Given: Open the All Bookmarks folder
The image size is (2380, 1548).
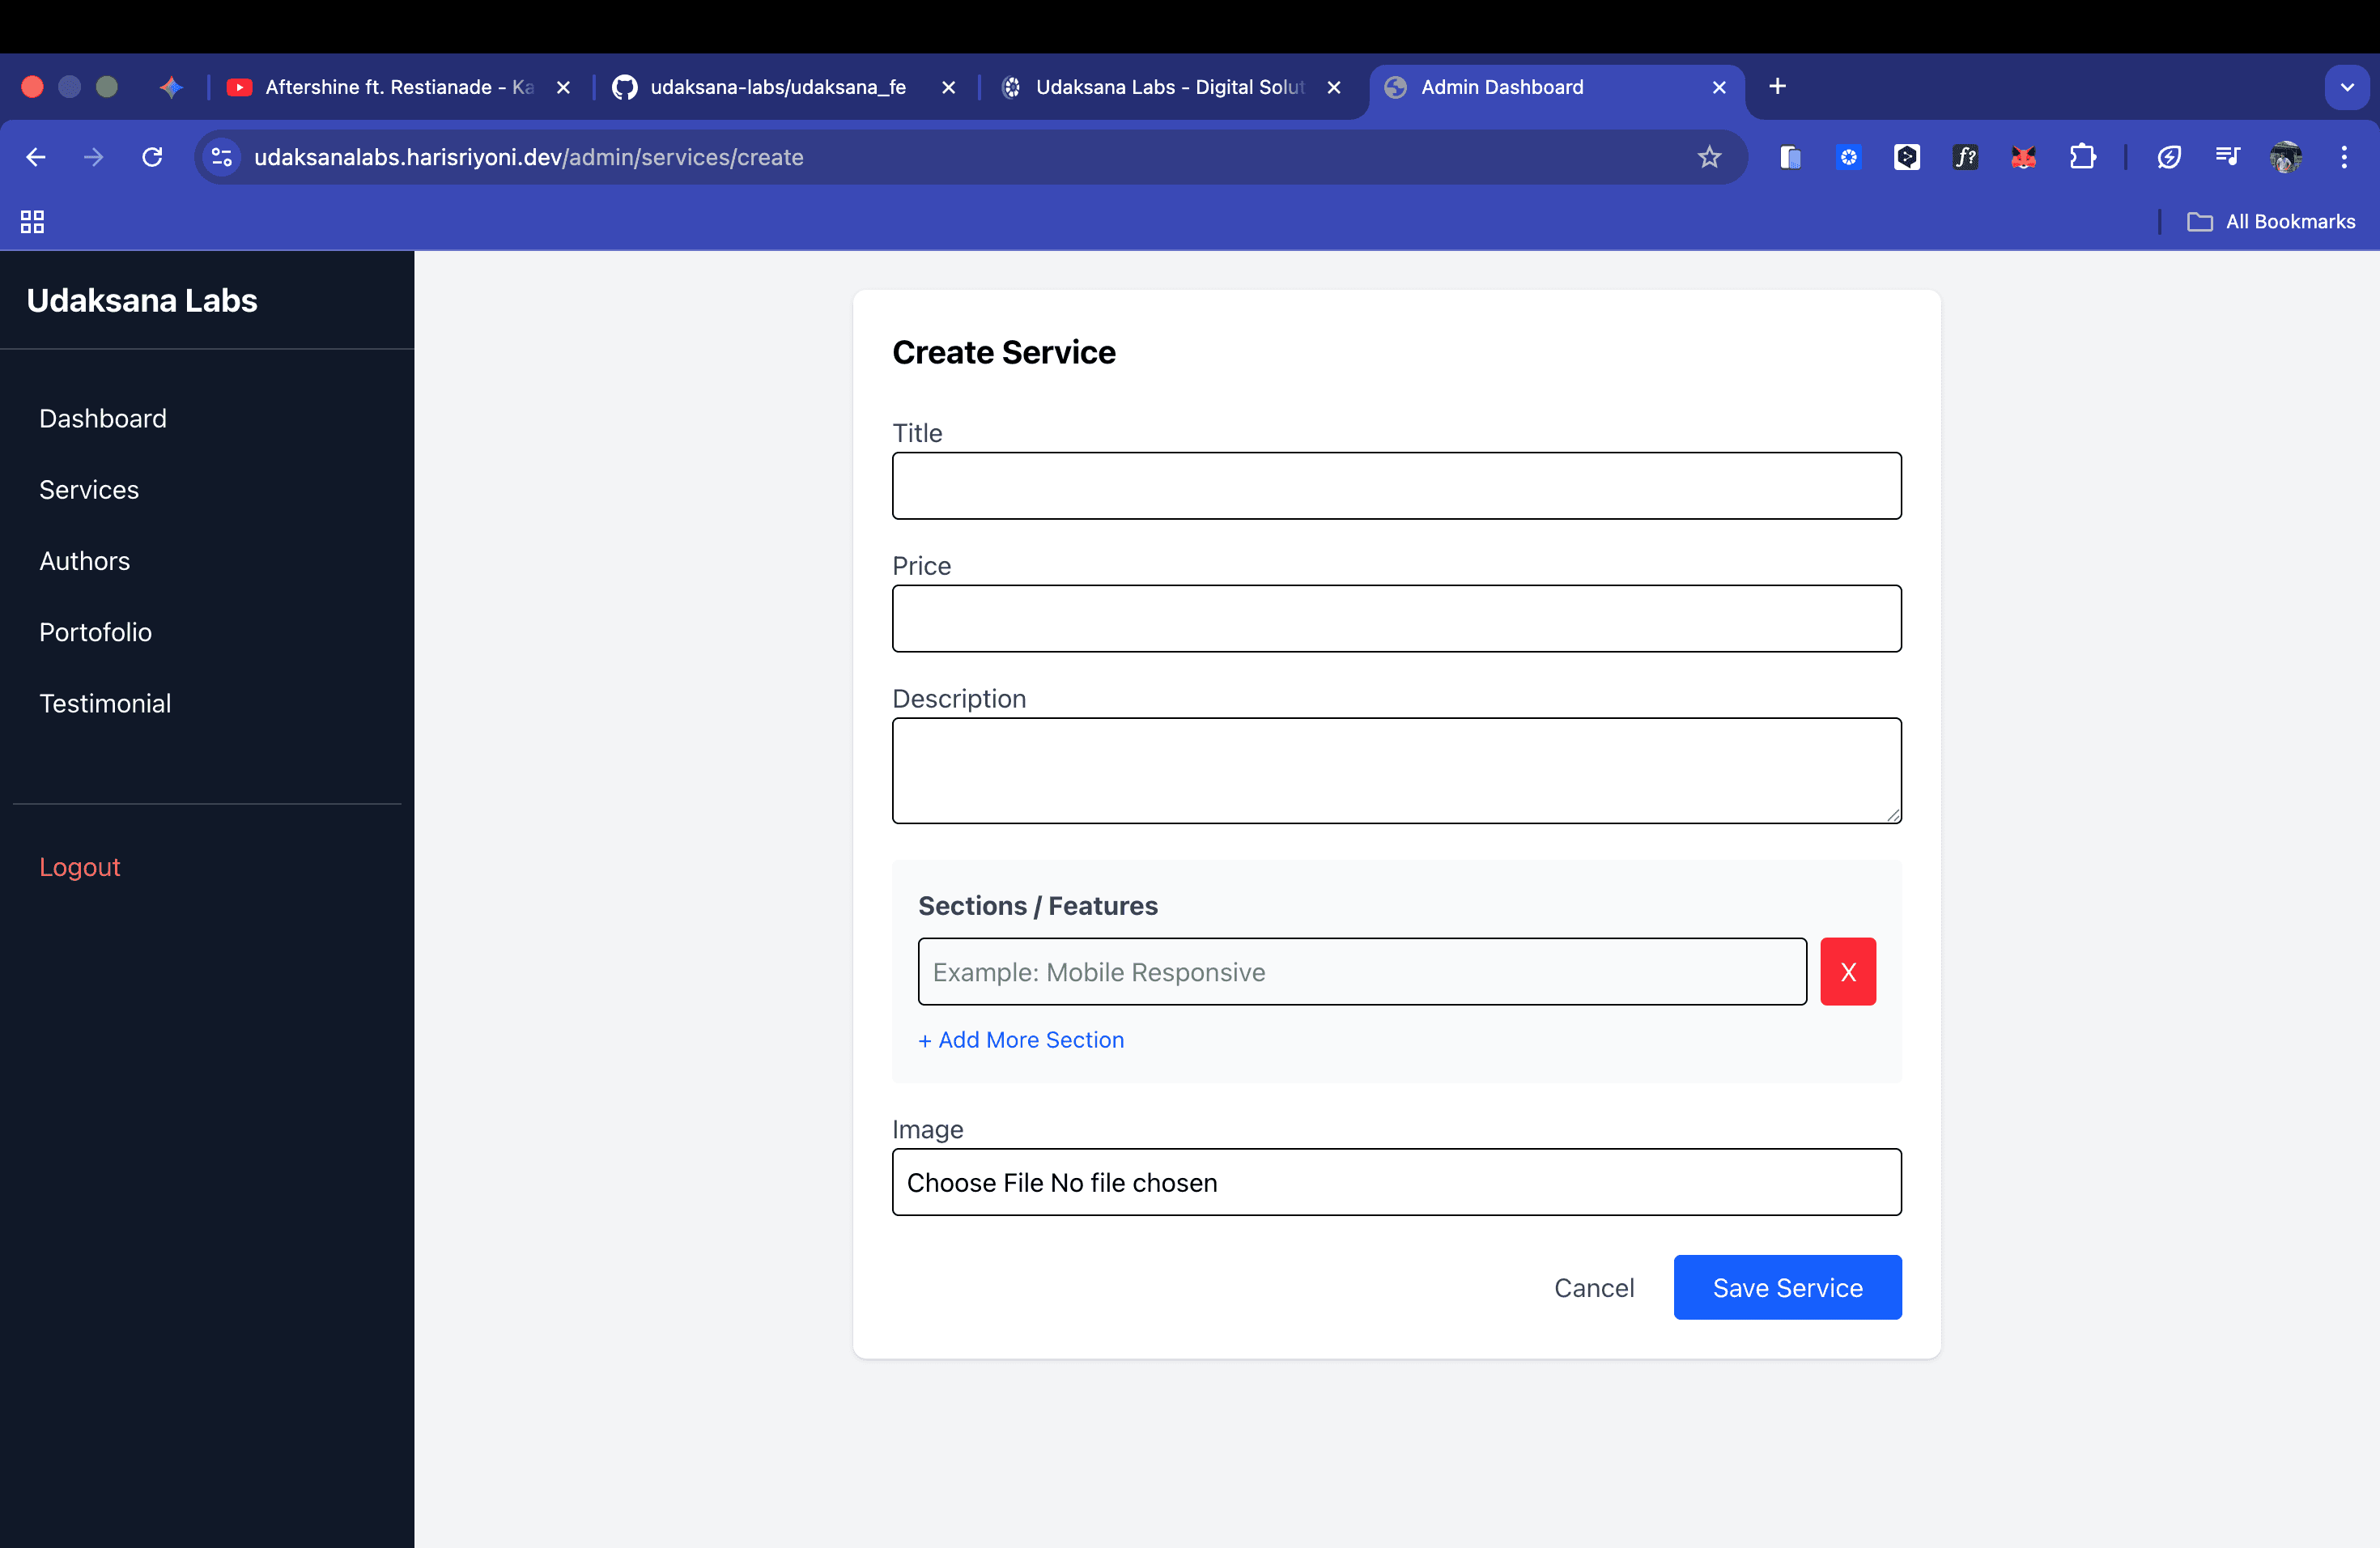Looking at the screenshot, I should 2271,221.
